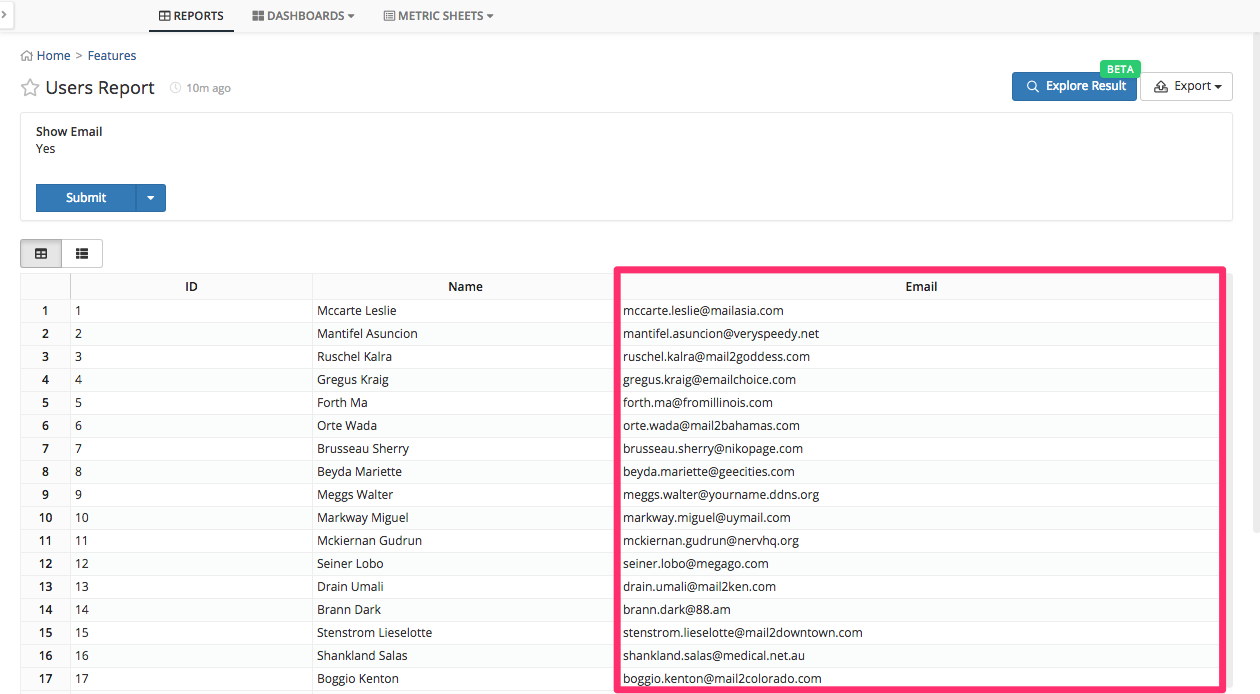Switch to grid table view
The height and width of the screenshot is (694, 1260).
(x=41, y=254)
